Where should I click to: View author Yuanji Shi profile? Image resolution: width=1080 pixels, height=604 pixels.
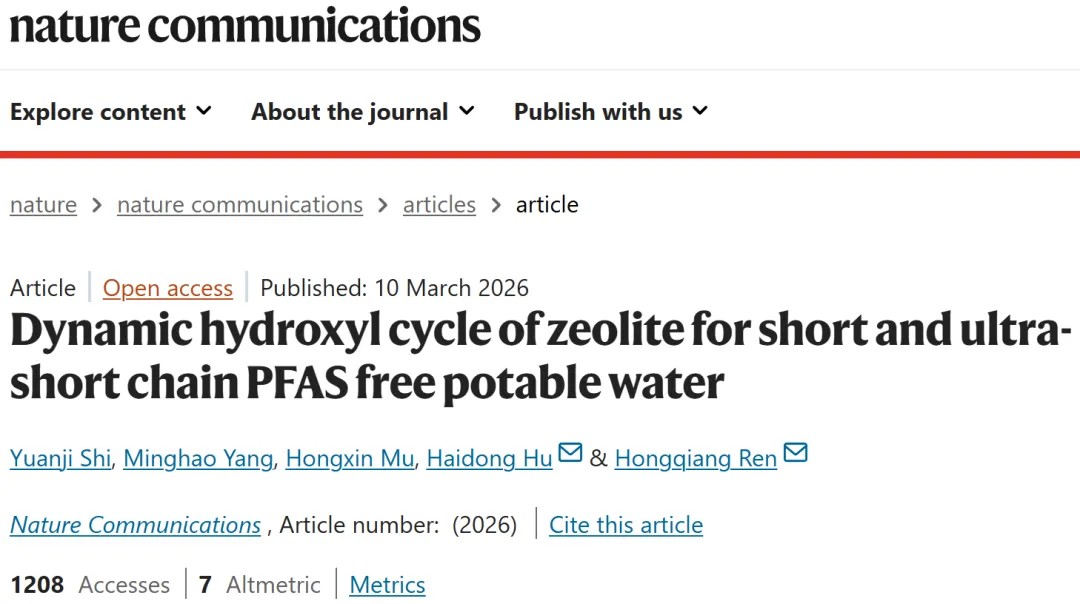tap(61, 459)
